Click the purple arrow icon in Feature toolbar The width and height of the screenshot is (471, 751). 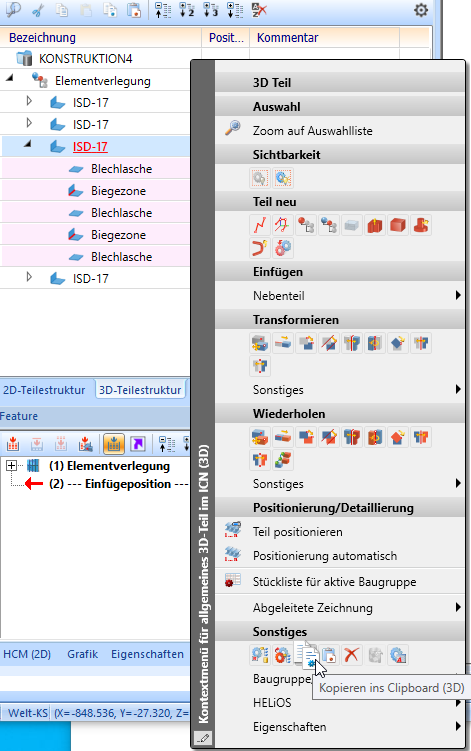[x=138, y=444]
